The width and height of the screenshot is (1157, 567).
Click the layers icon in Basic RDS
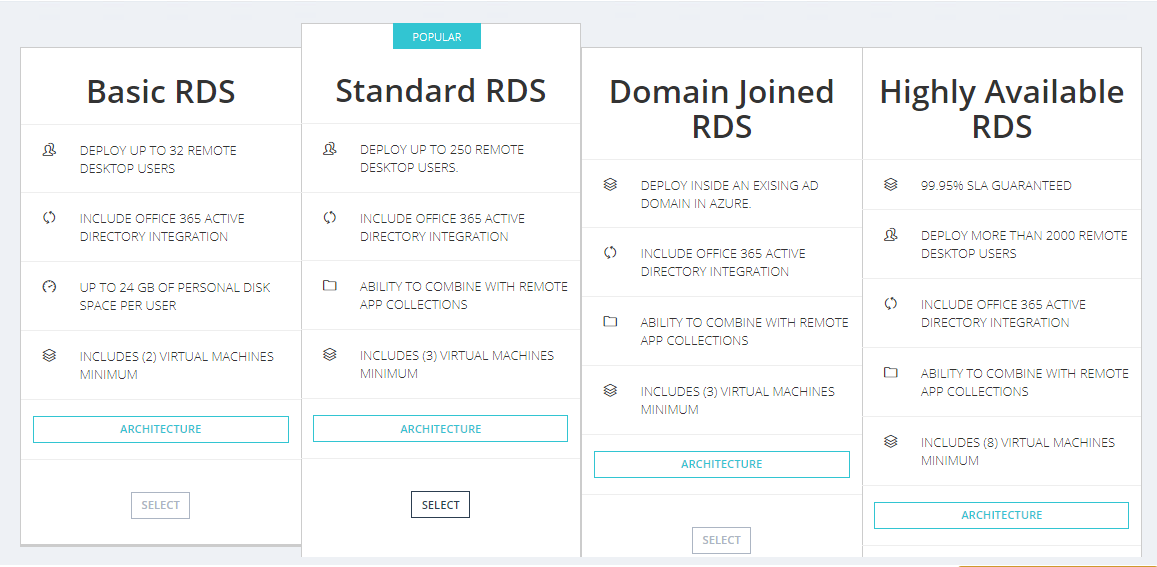[x=49, y=356]
